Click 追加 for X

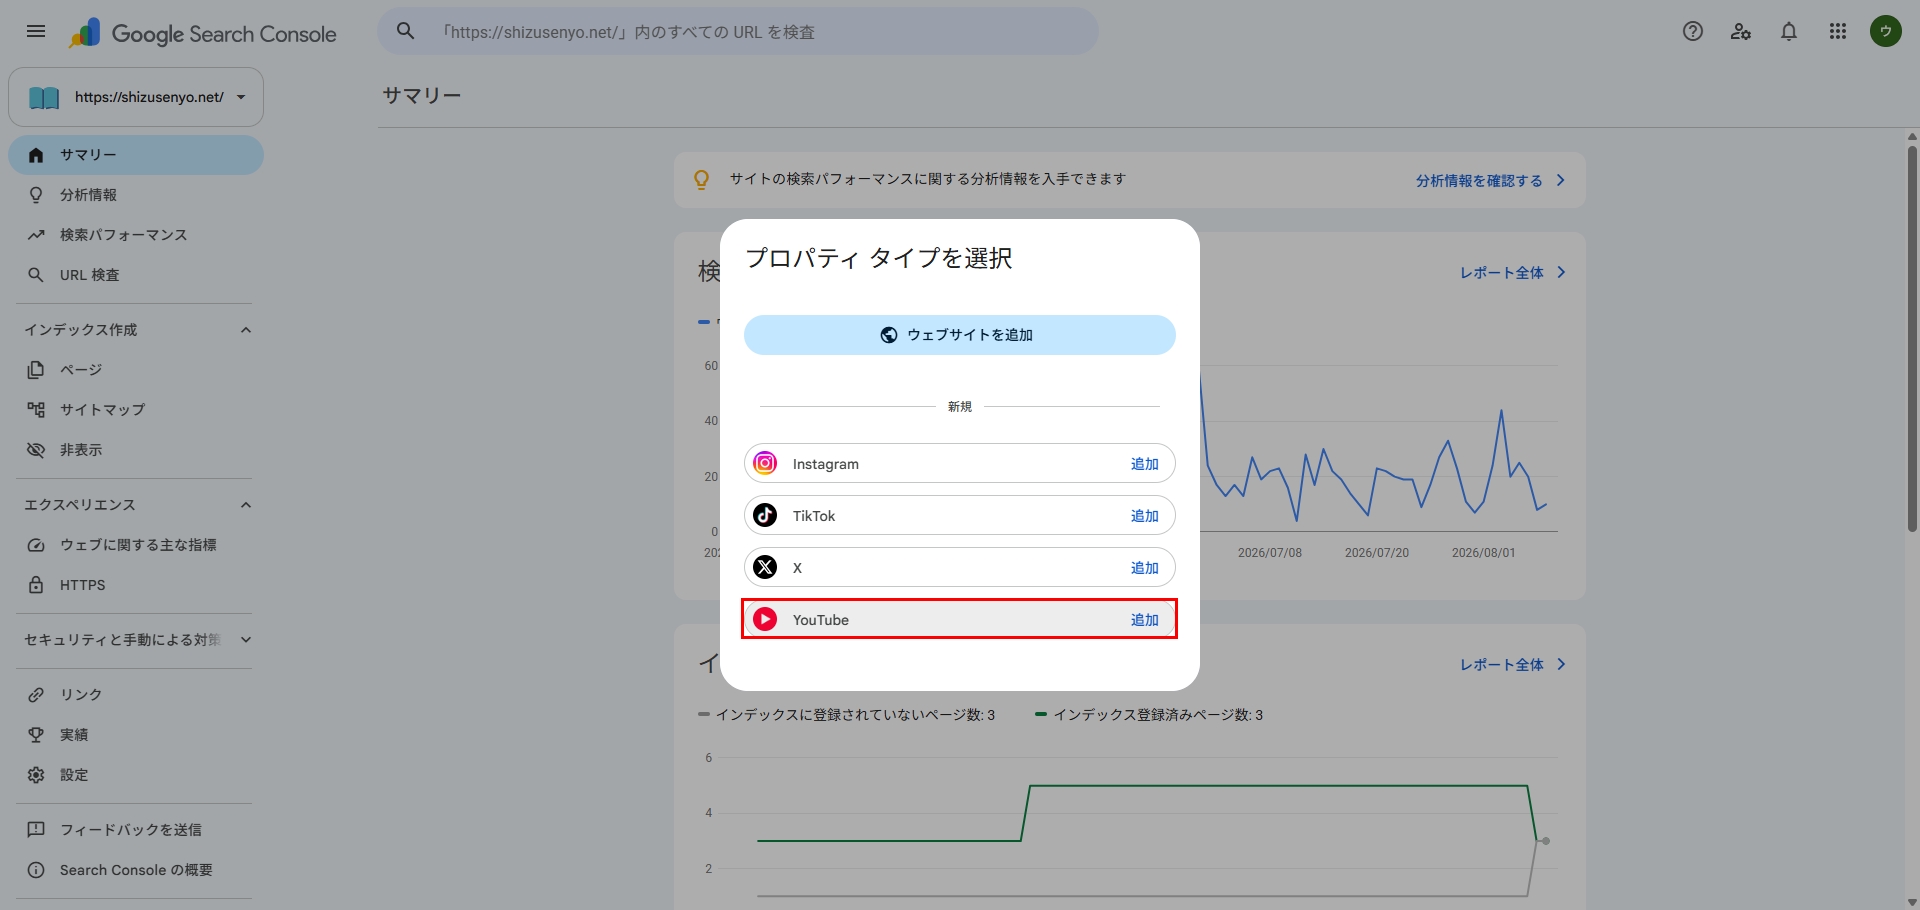pos(1145,568)
